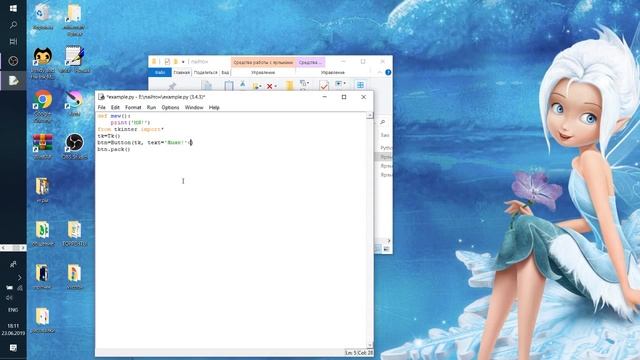Image resolution: width=640 pixels, height=360 pixels.
Task: Open Edit menu in IDLE editor
Action: [115, 107]
